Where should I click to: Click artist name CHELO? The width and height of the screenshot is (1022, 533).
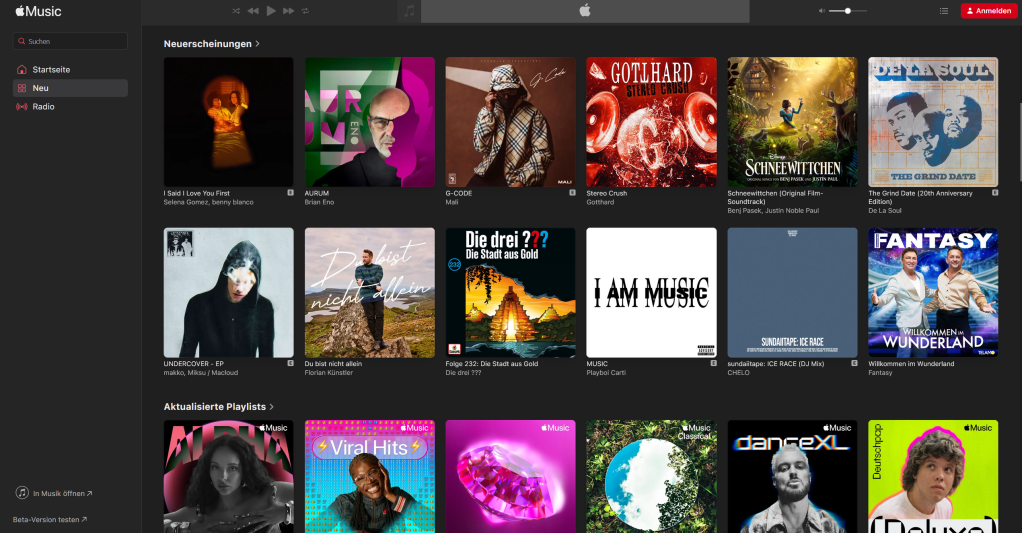[738, 373]
